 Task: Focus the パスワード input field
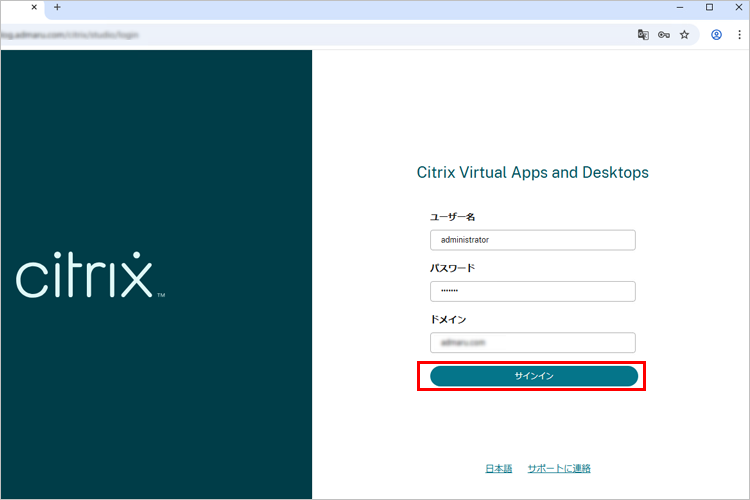coord(532,291)
